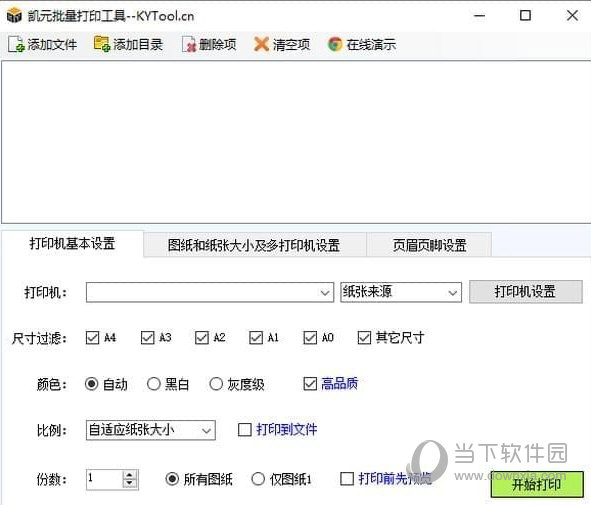Close the KYTool window
Screen dimensions: 591x505
[572, 16]
